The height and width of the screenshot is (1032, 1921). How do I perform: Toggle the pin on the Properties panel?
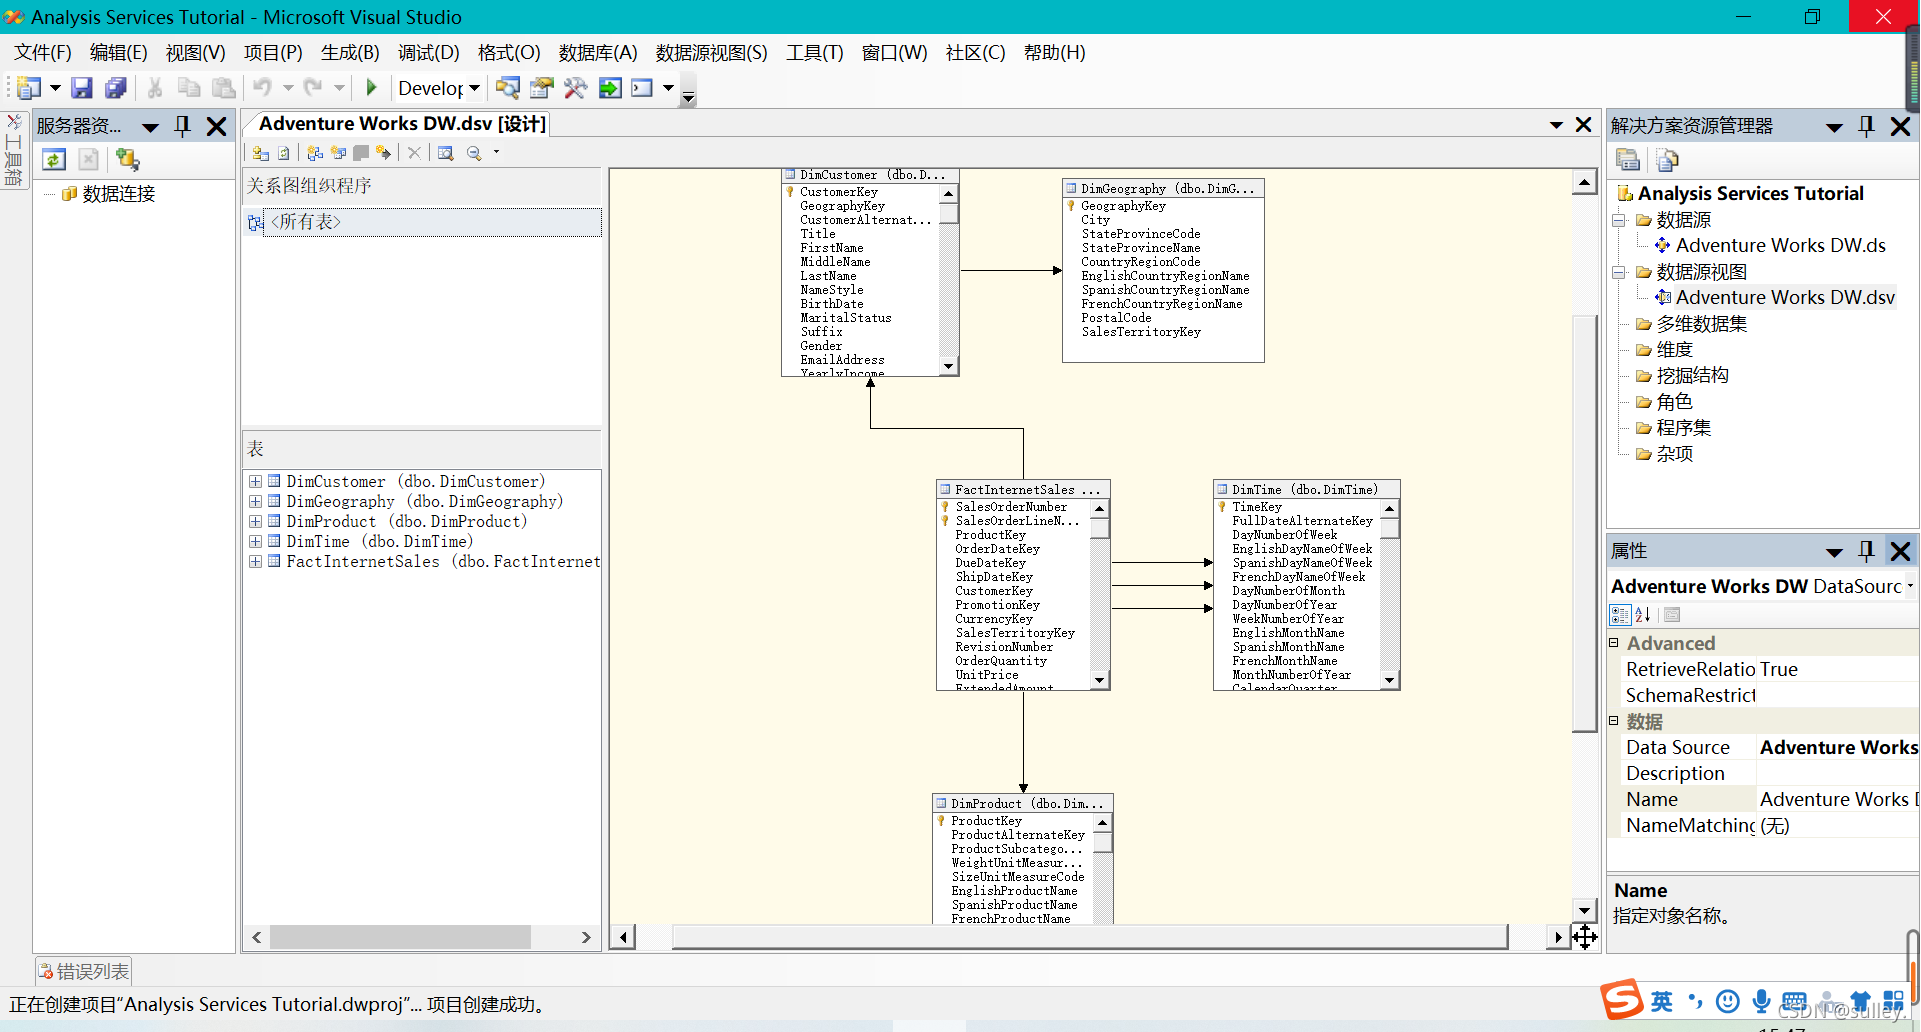(1866, 551)
